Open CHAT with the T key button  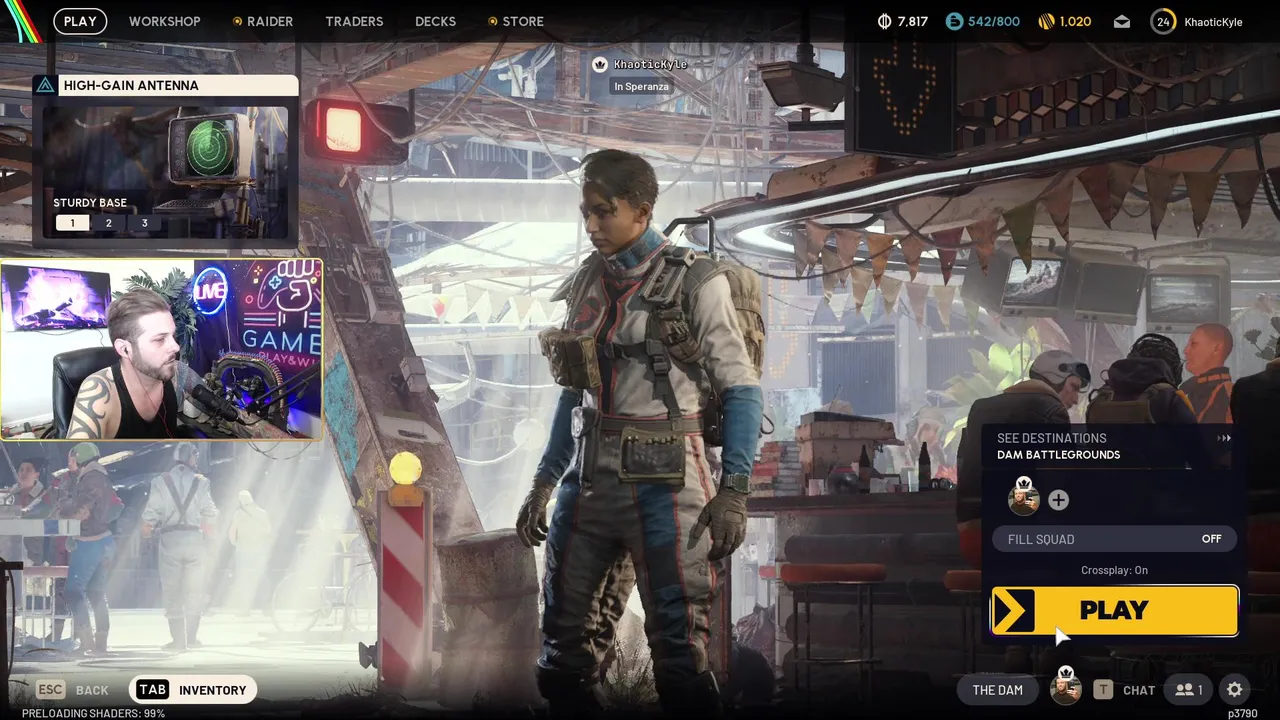[1124, 690]
